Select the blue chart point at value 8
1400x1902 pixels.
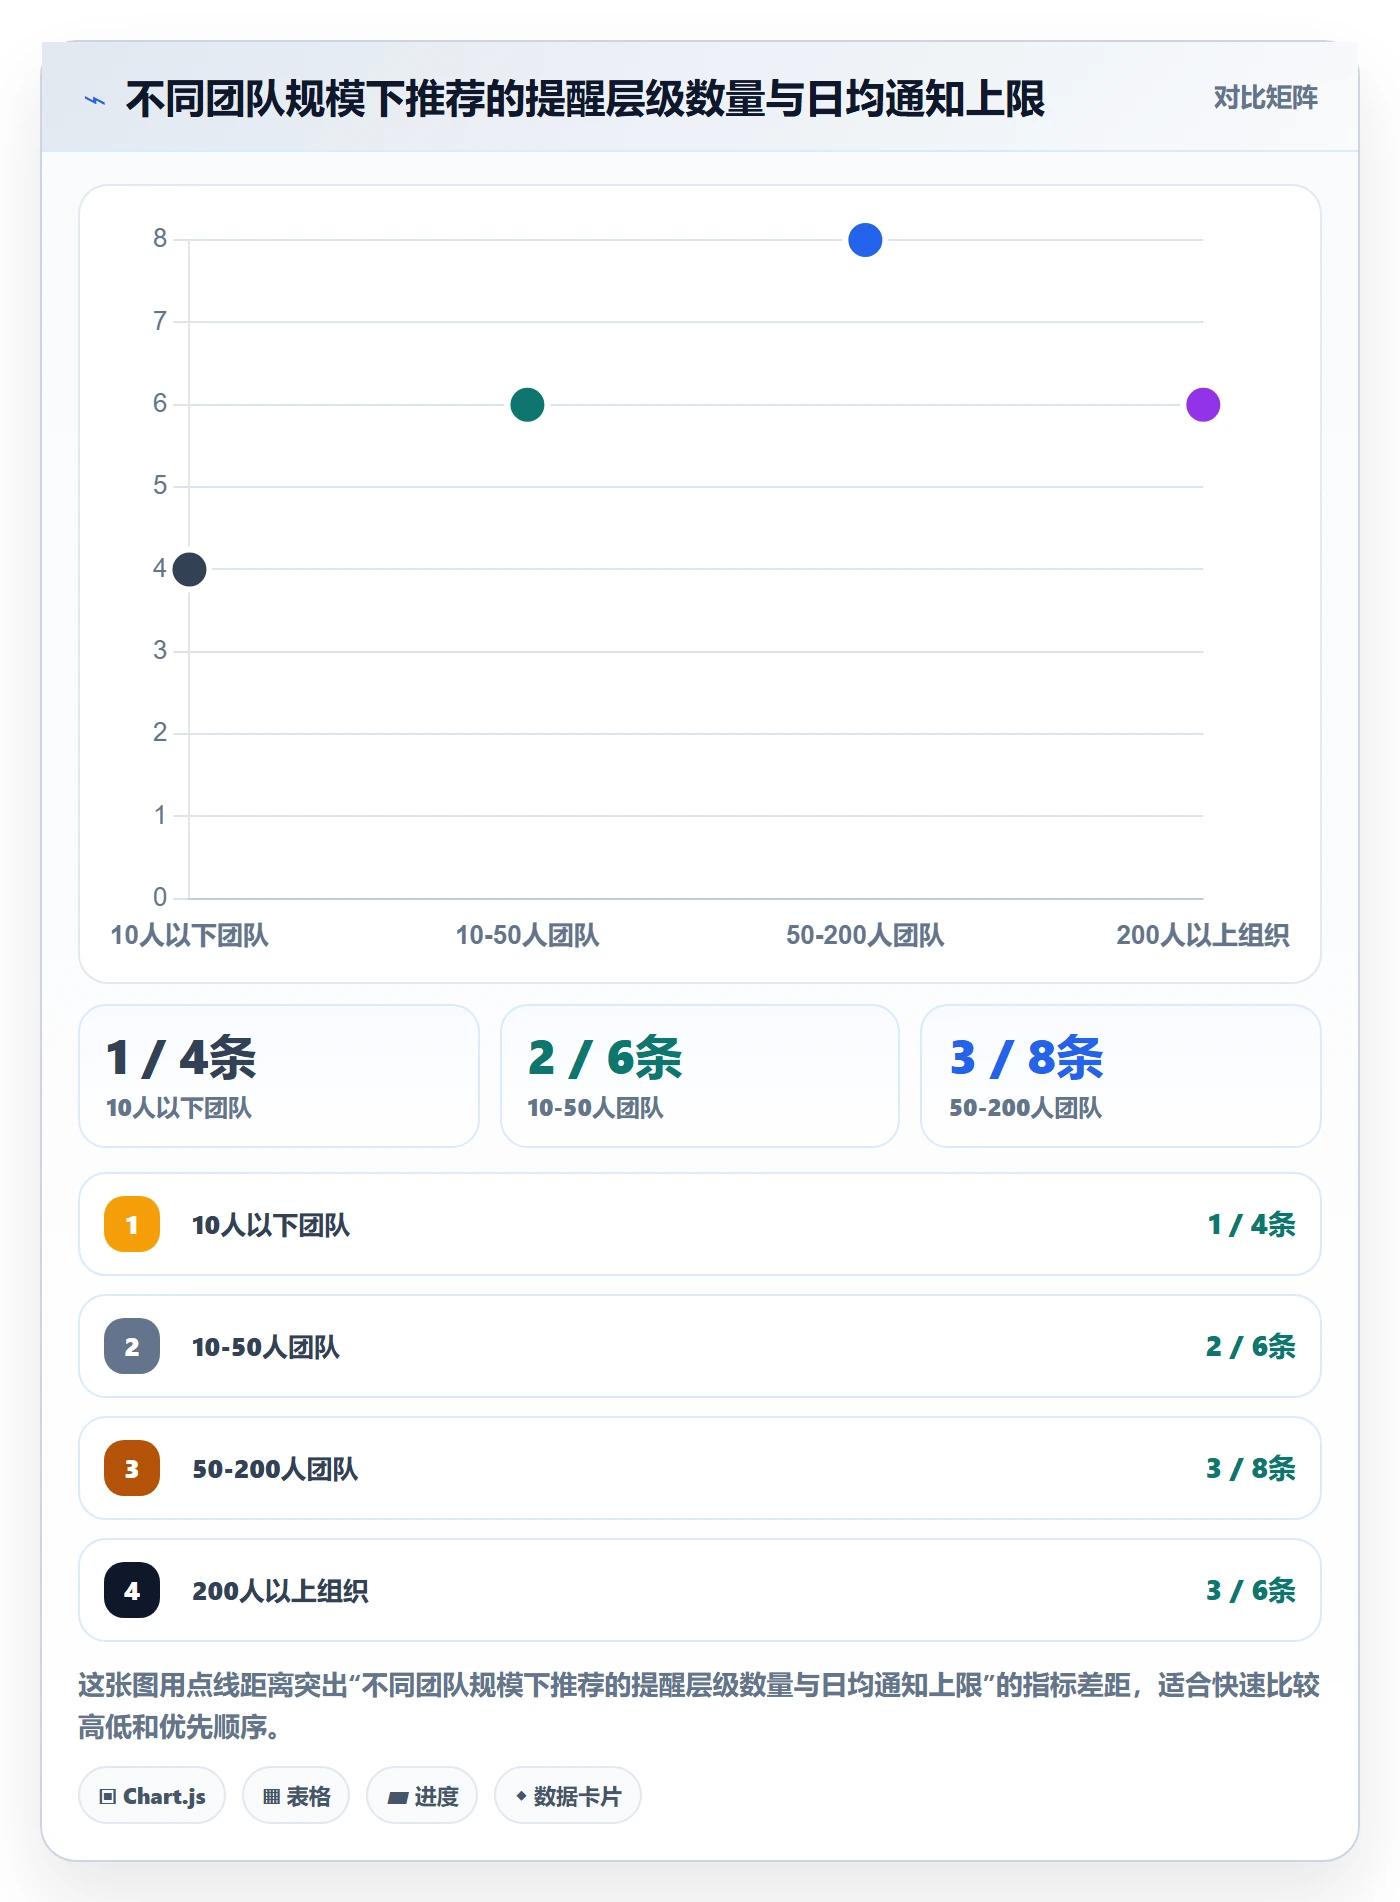(865, 240)
